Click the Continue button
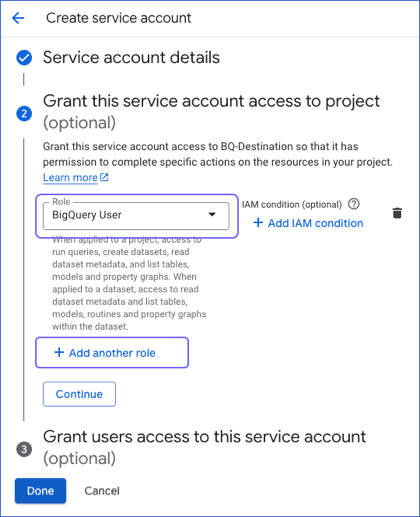This screenshot has height=517, width=420. click(79, 394)
